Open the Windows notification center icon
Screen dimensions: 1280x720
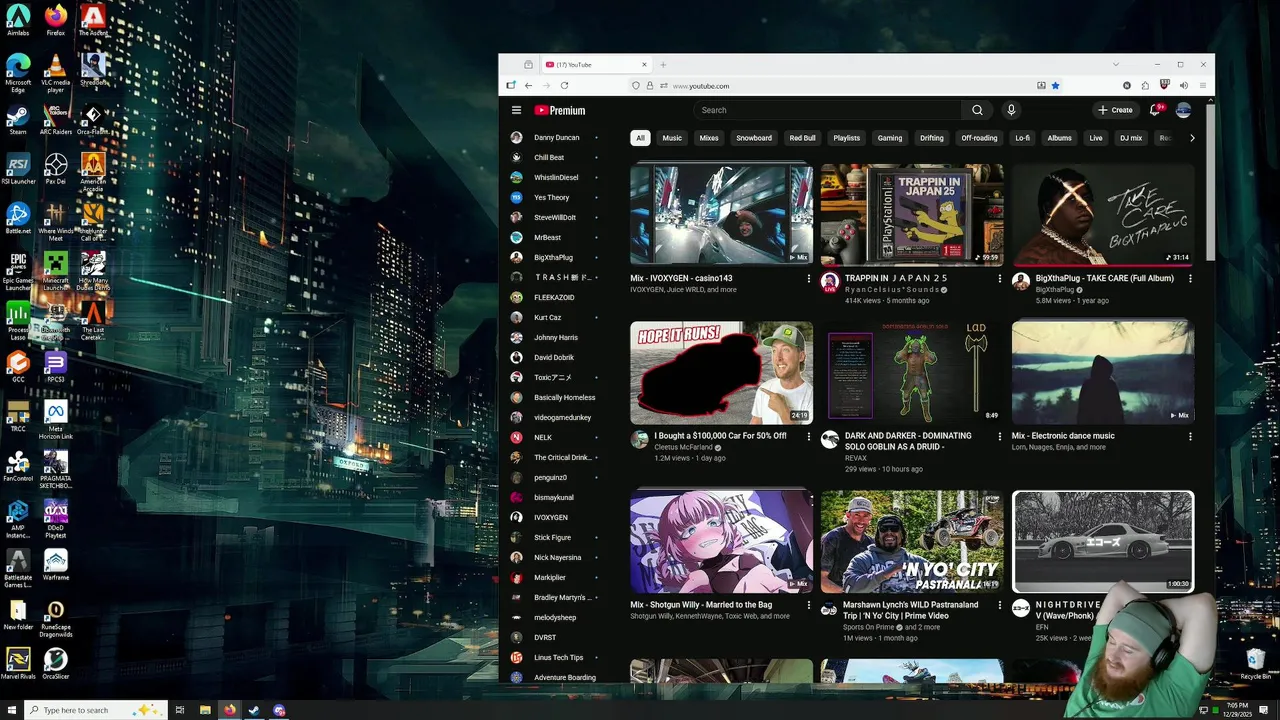[1266, 710]
